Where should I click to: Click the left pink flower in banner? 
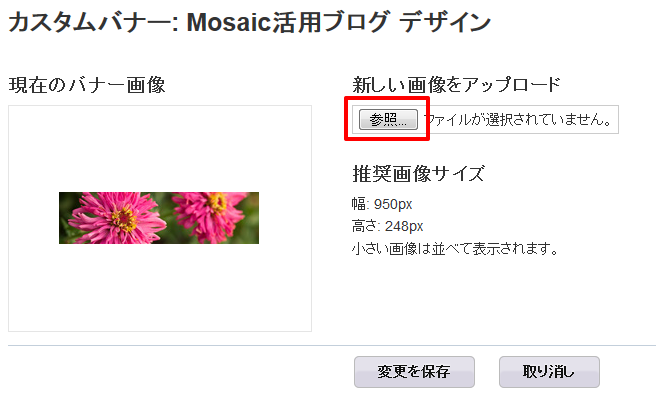click(x=116, y=218)
